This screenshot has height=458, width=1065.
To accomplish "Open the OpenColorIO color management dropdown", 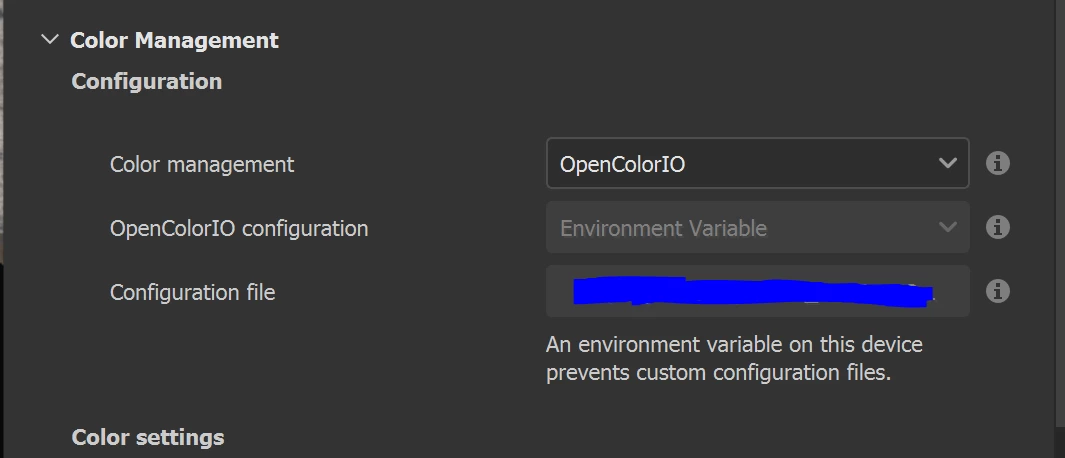I will coord(757,163).
